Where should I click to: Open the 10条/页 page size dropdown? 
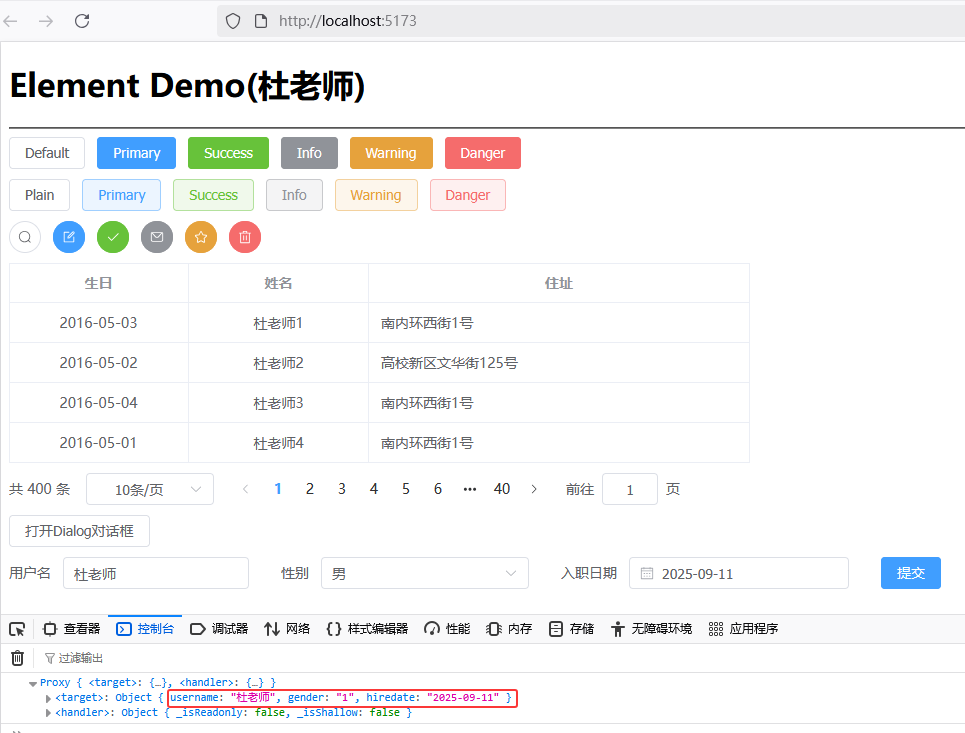coord(150,489)
